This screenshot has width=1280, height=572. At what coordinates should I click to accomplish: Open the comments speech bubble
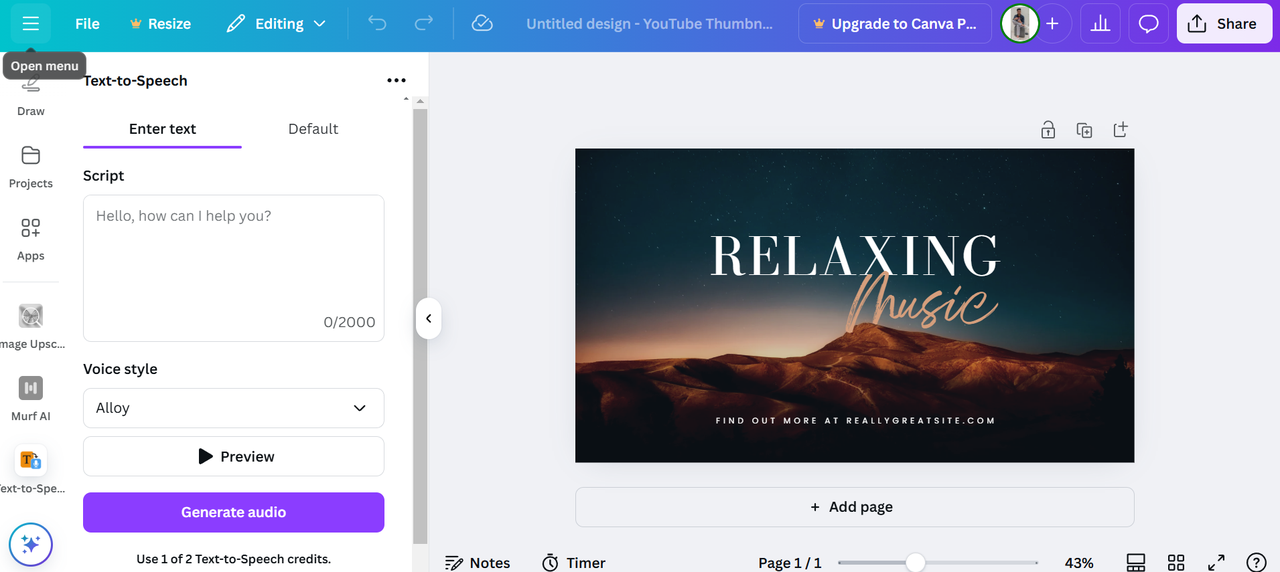pos(1148,23)
